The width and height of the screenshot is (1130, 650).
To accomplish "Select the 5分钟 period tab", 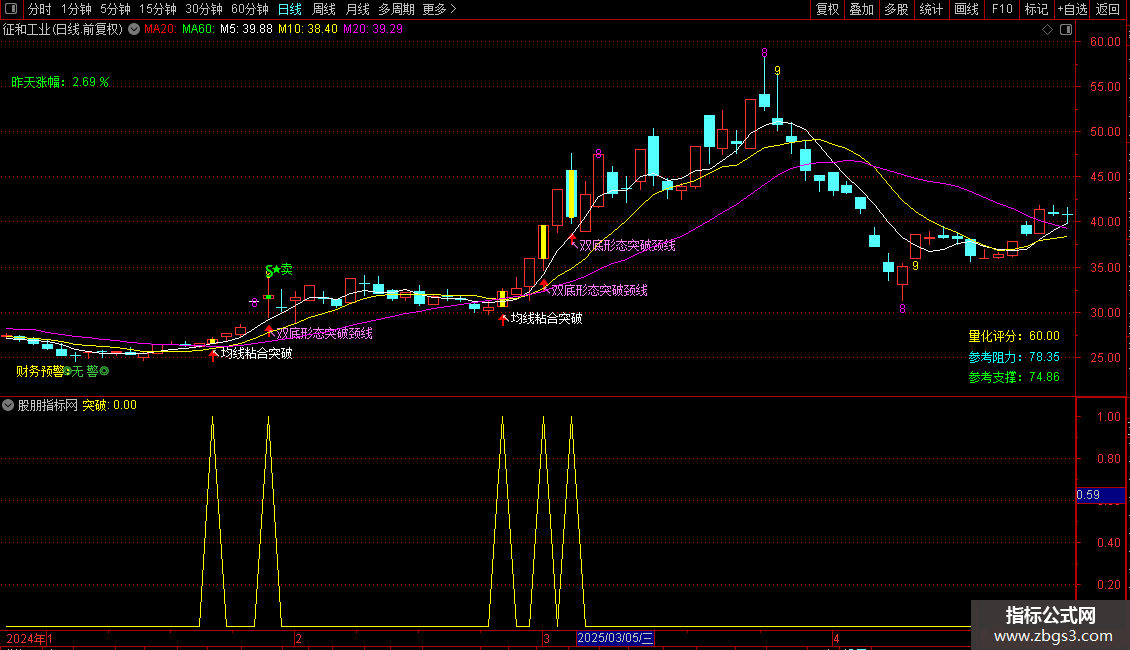I will coord(115,9).
